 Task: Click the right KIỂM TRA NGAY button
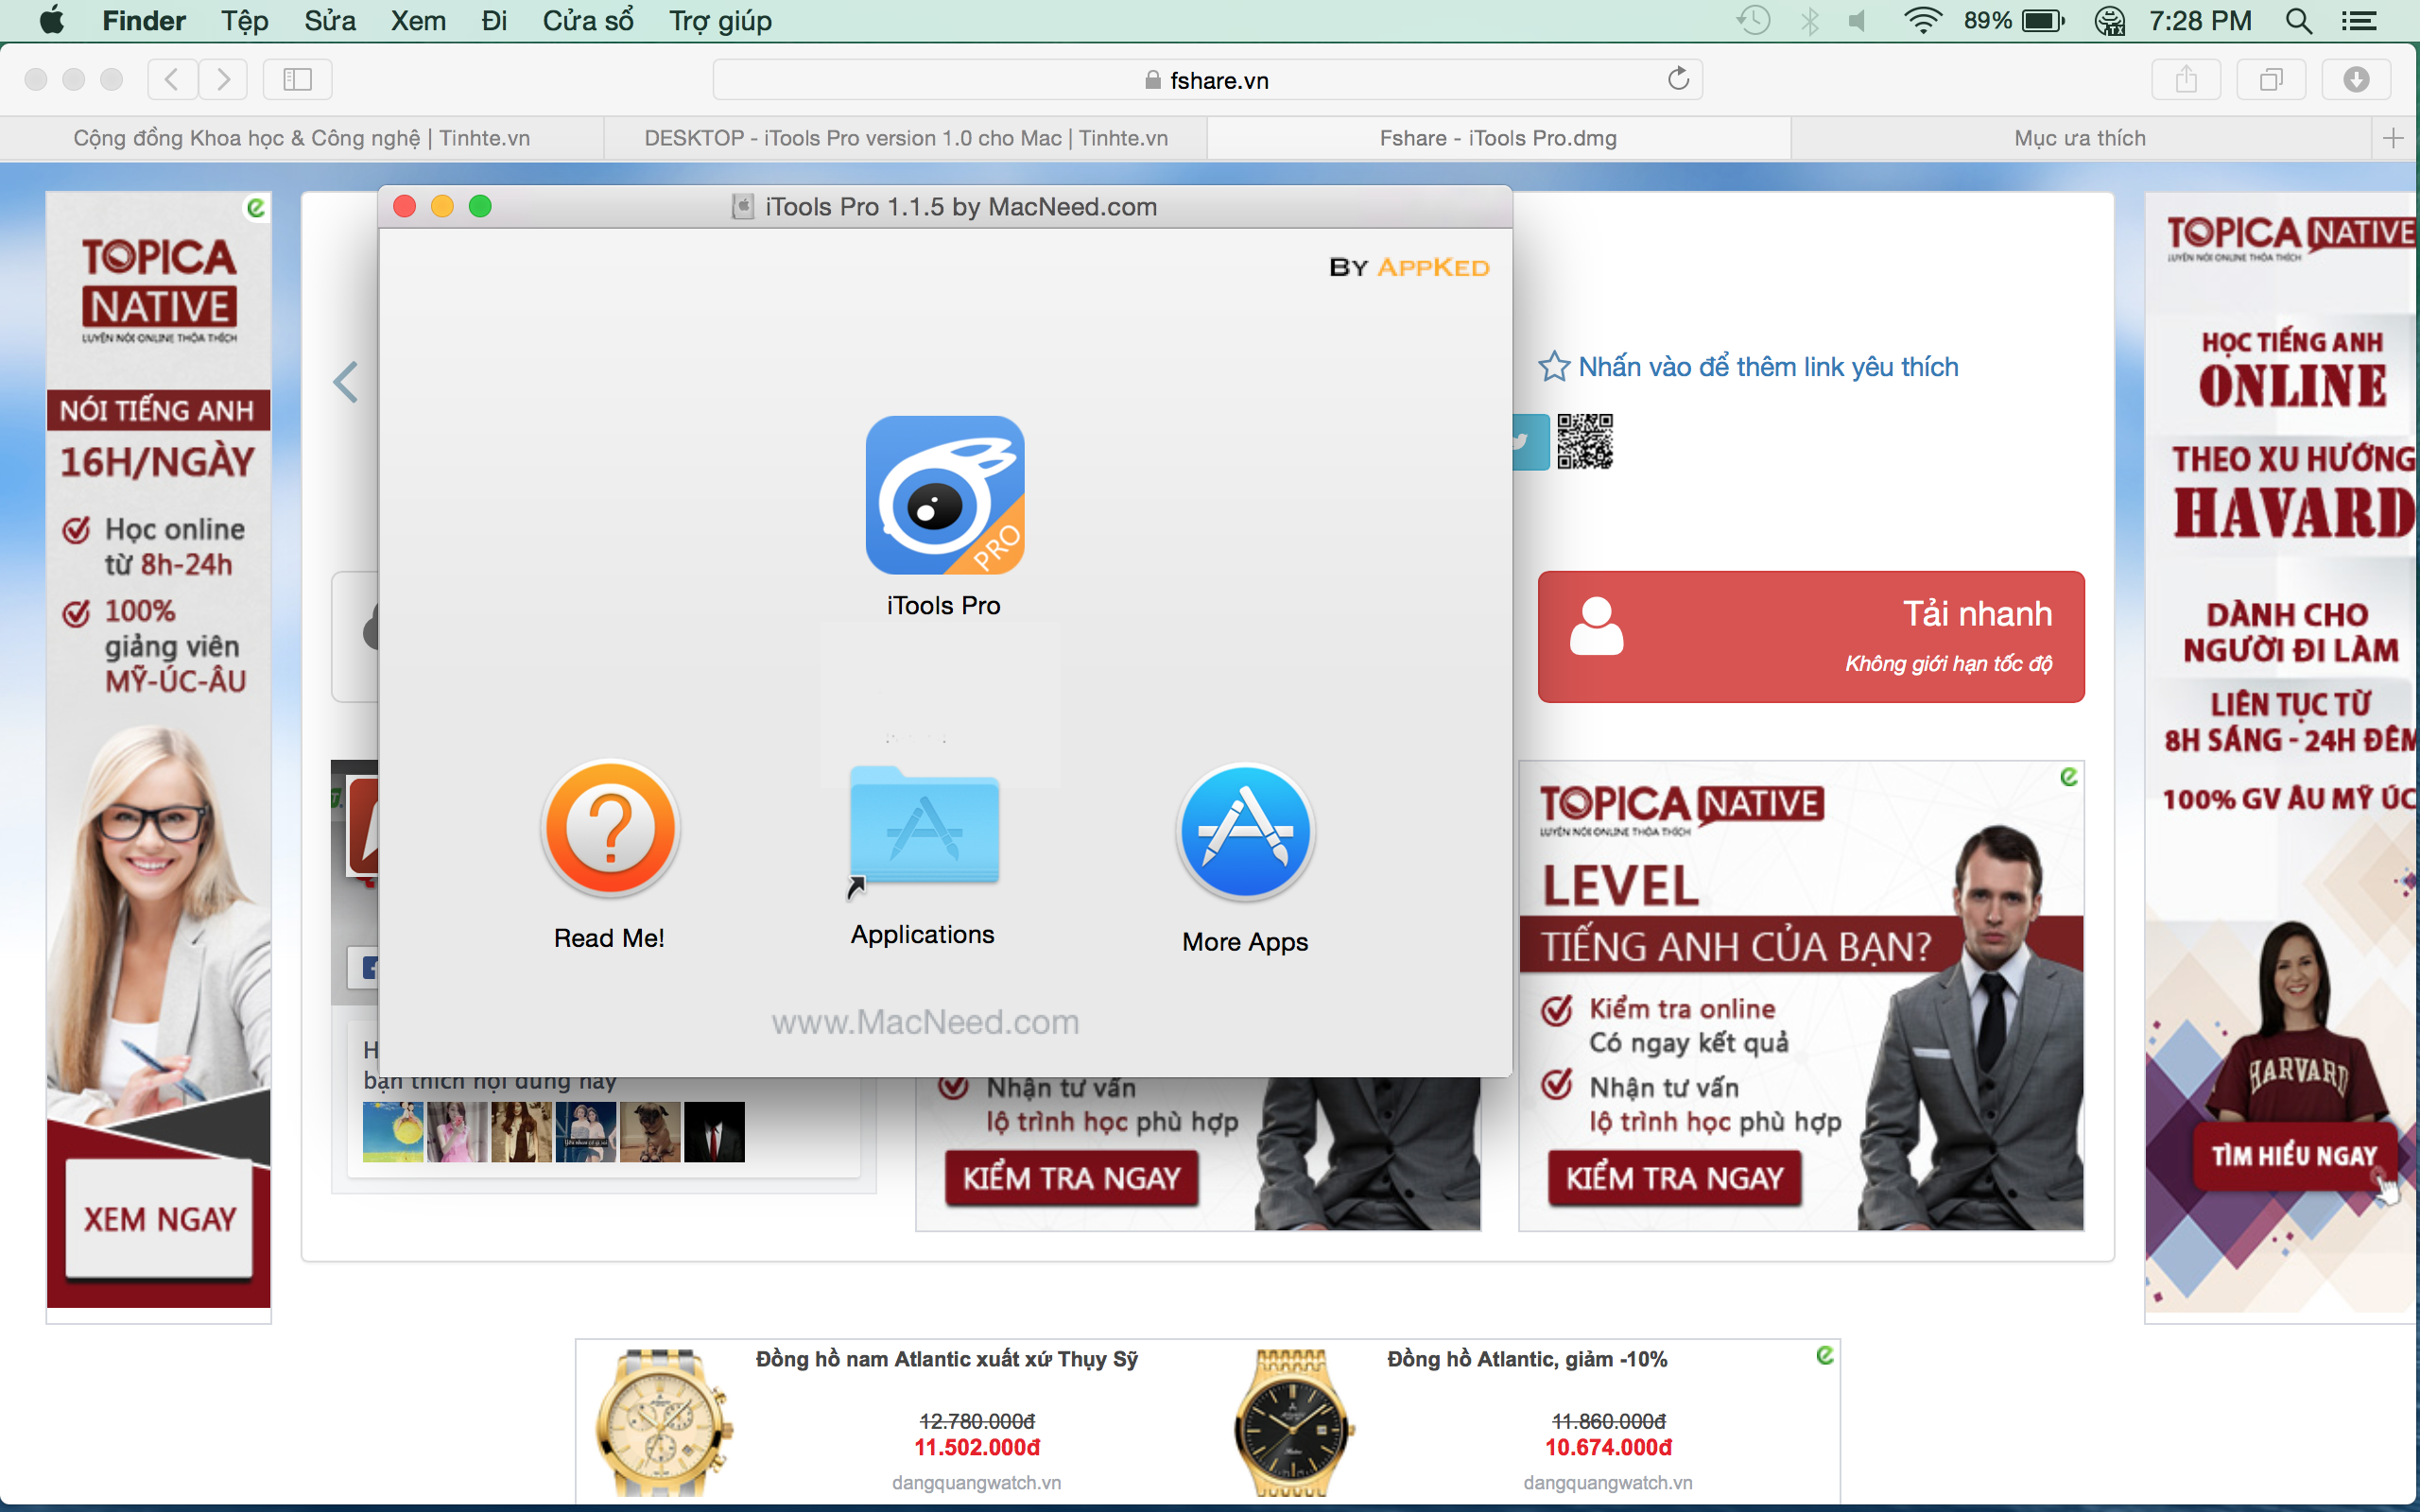pyautogui.click(x=1675, y=1178)
